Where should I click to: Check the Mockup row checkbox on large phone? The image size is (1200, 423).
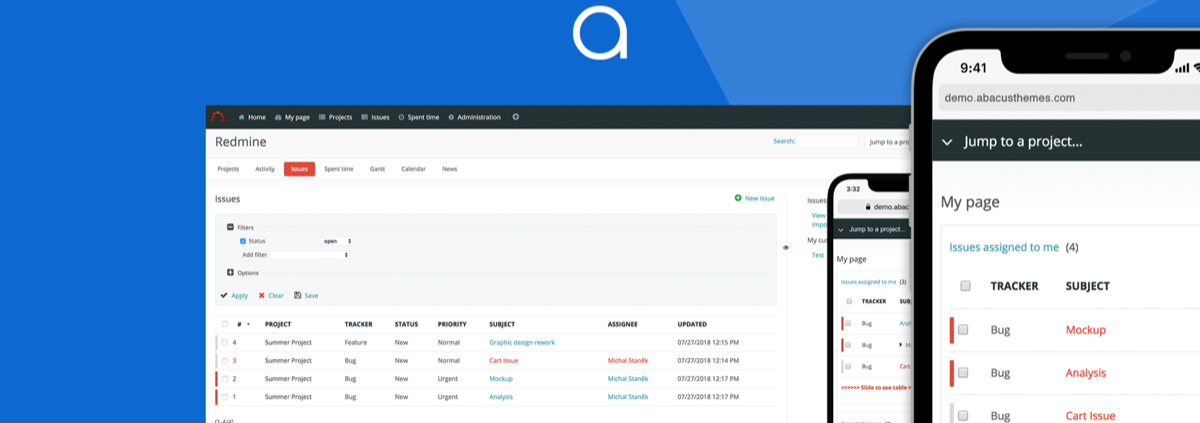tap(963, 329)
